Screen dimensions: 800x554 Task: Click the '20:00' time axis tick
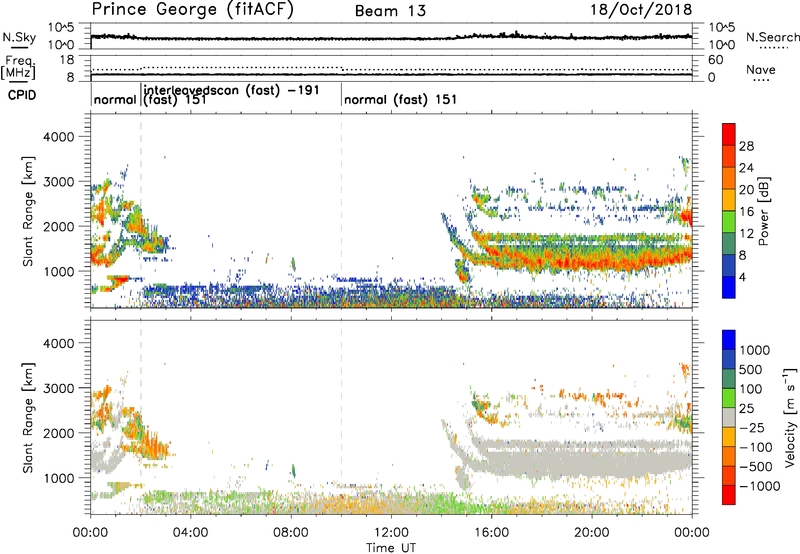coord(591,533)
